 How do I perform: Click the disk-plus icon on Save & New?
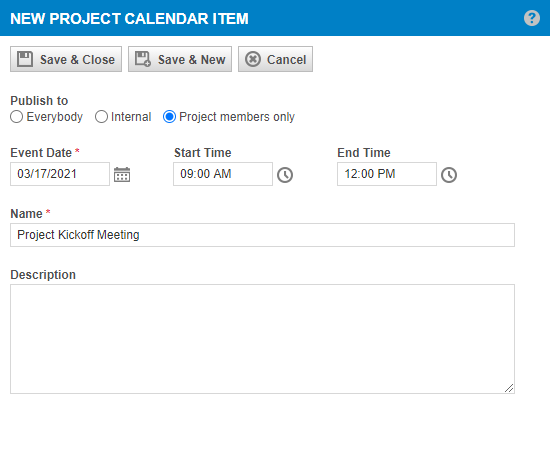pyautogui.click(x=143, y=59)
